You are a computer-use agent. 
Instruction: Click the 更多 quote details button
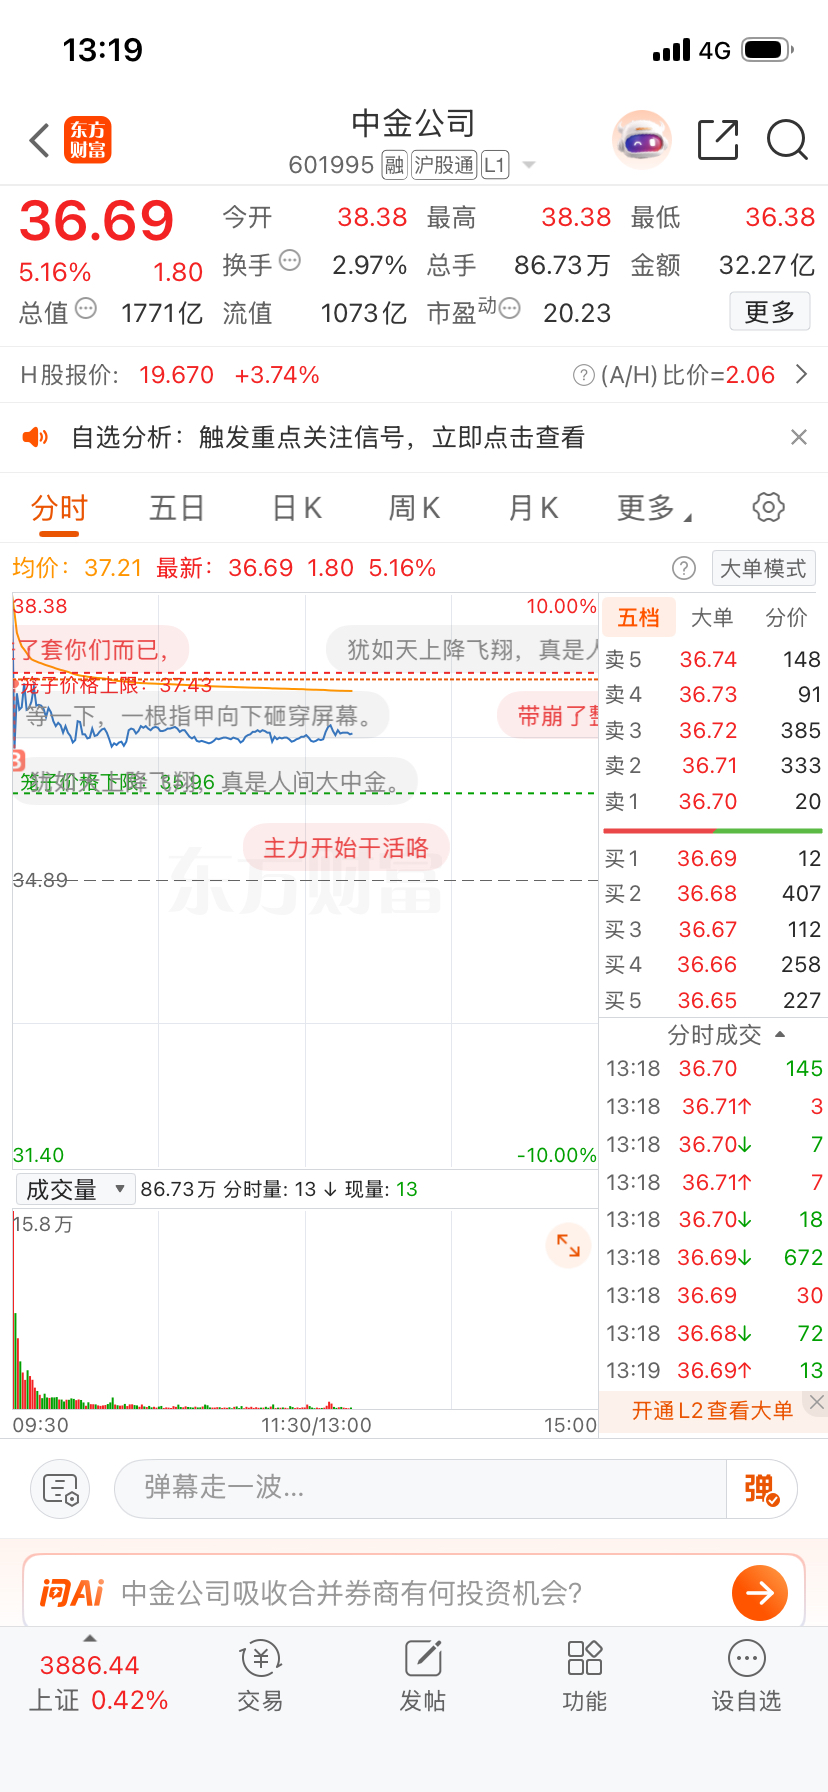pyautogui.click(x=770, y=312)
